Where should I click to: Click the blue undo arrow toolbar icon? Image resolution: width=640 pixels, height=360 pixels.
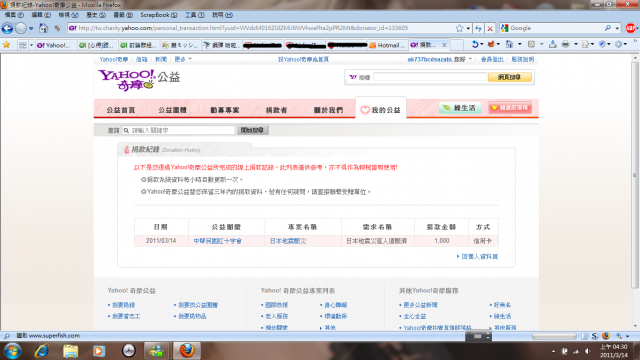(475, 44)
